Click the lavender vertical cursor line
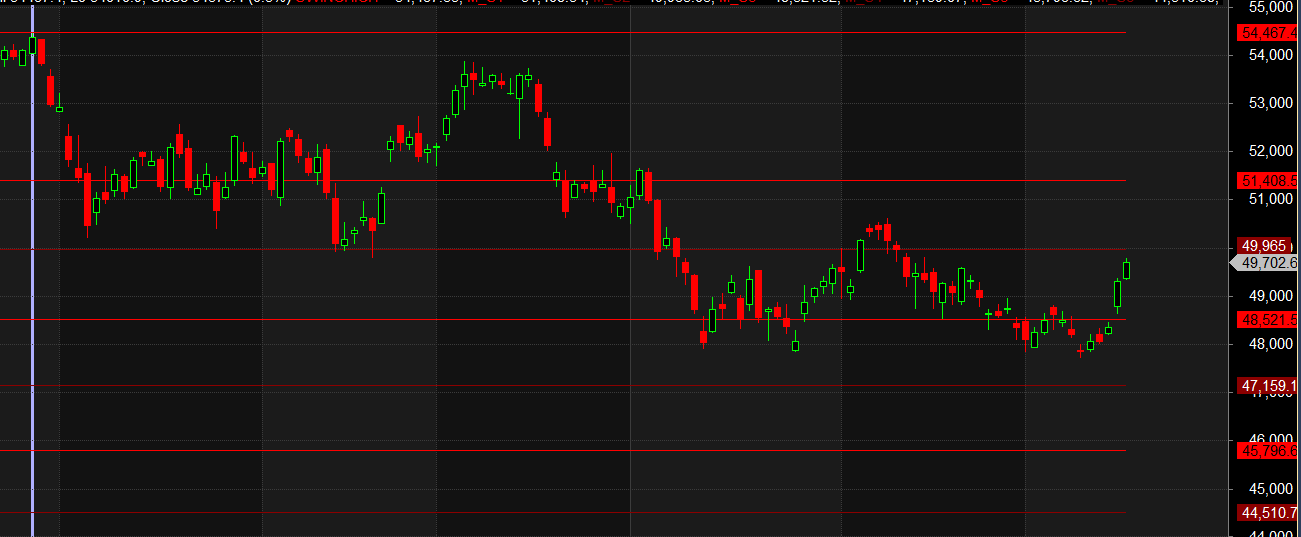The image size is (1301, 537). 33,300
